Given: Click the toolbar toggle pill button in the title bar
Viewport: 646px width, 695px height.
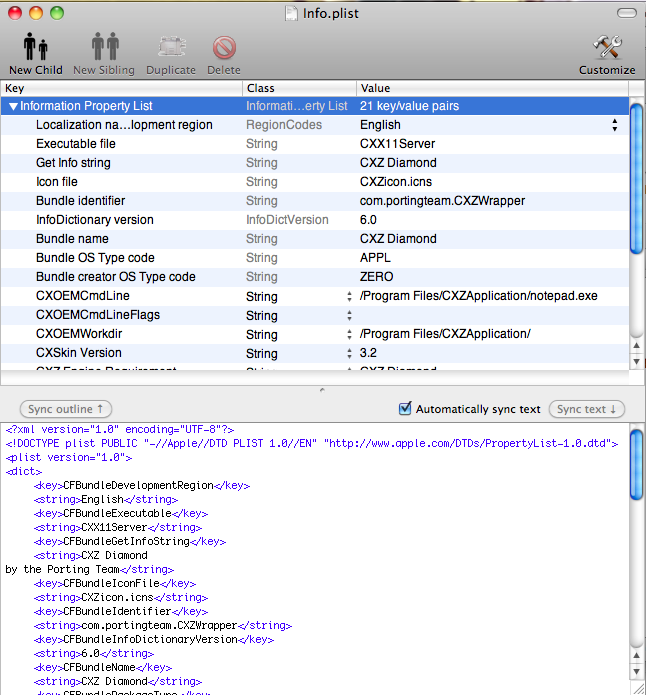Looking at the screenshot, I should (626, 13).
